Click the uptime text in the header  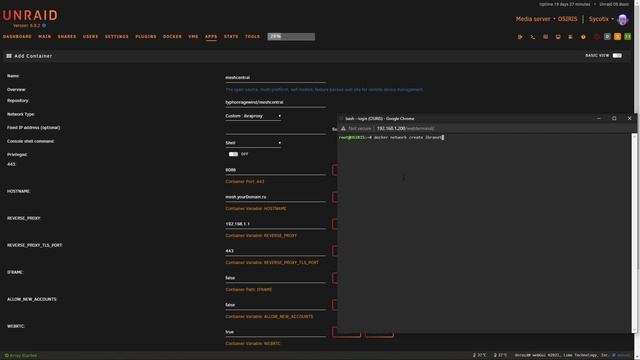click(x=564, y=4)
